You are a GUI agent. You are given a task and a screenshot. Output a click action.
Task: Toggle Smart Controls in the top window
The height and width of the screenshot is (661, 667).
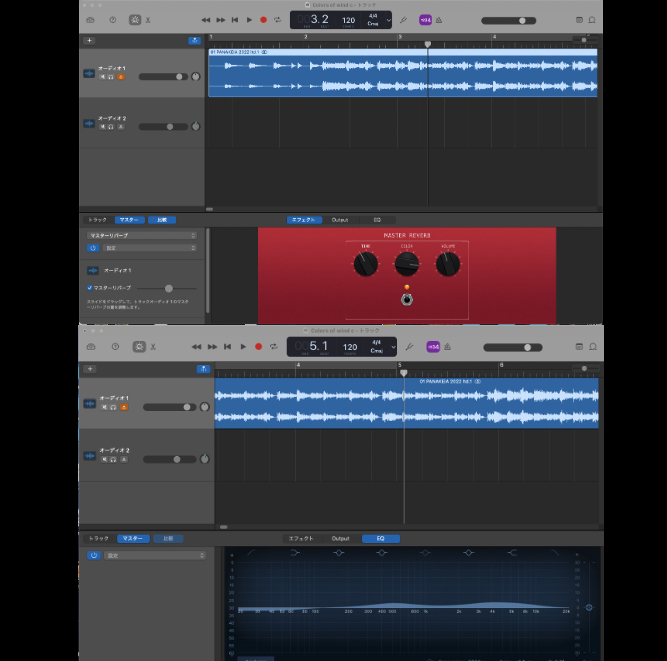click(x=135, y=20)
